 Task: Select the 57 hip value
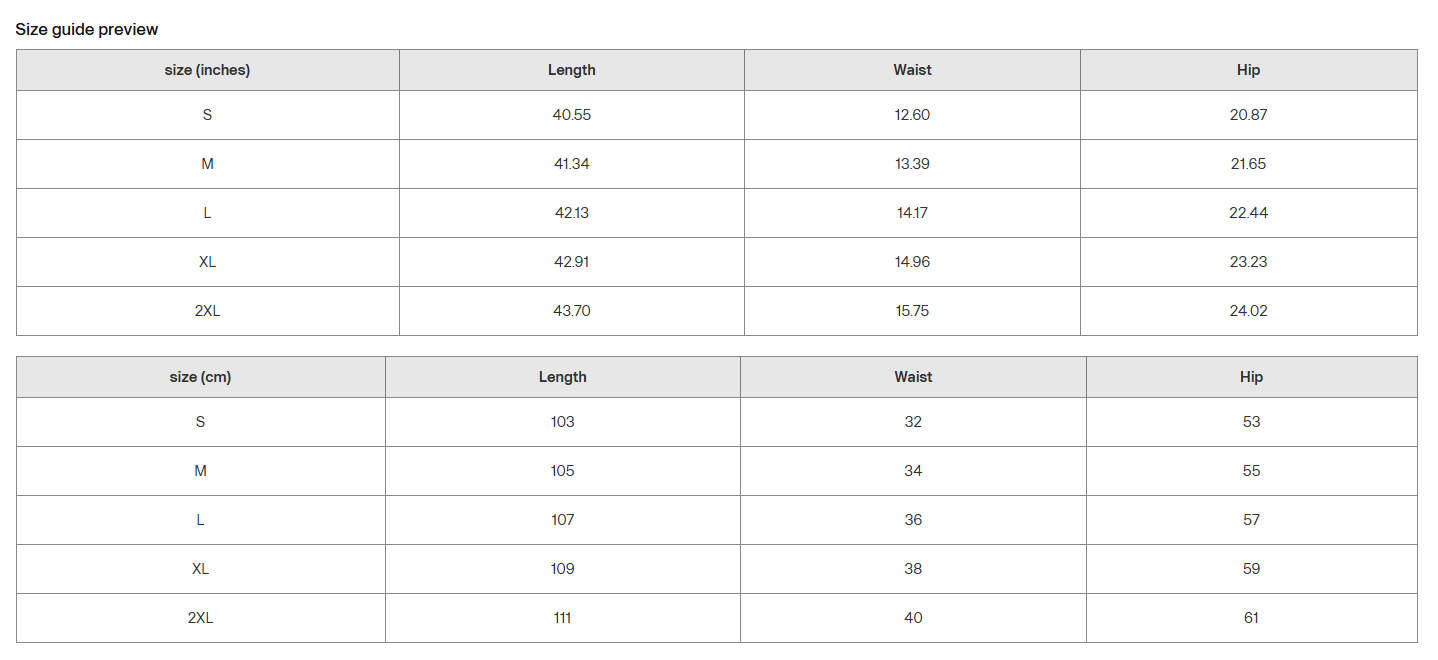click(x=1251, y=520)
